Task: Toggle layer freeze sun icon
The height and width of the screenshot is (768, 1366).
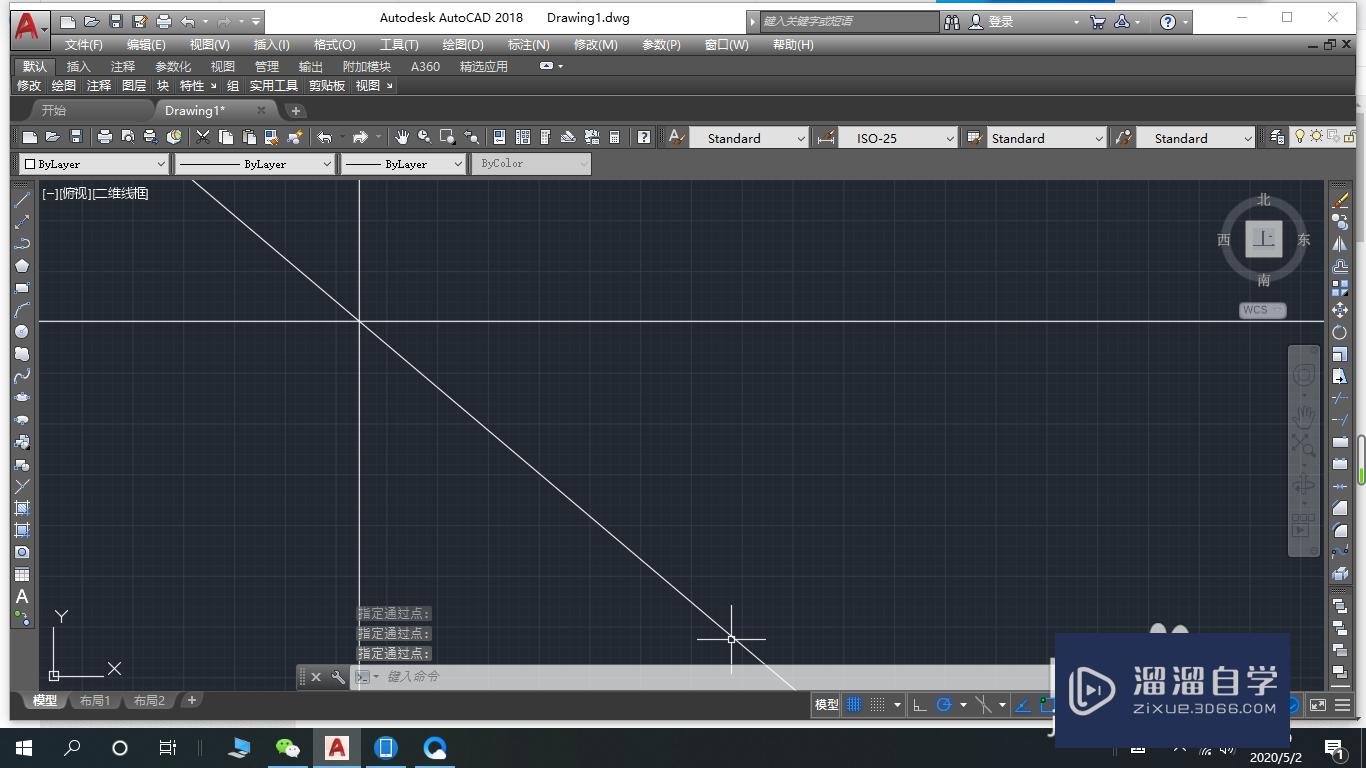Action: [1316, 137]
